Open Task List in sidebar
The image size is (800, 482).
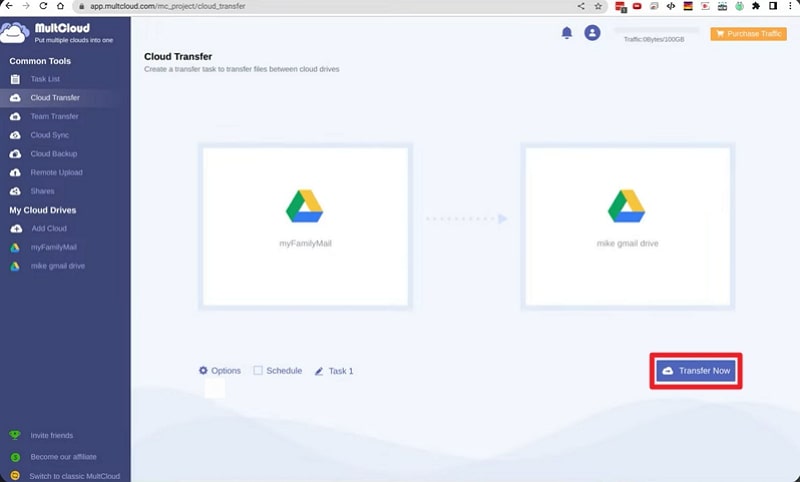[45, 79]
